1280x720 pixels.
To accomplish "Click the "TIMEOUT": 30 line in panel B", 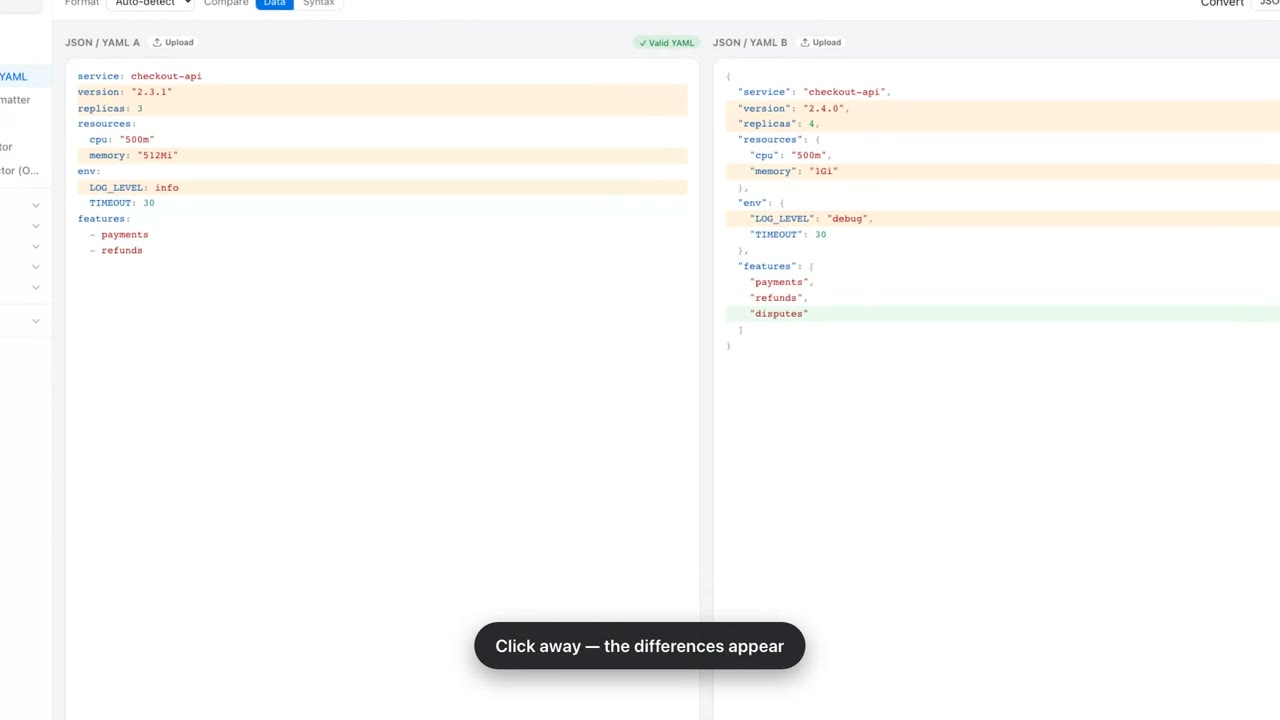I will click(788, 235).
